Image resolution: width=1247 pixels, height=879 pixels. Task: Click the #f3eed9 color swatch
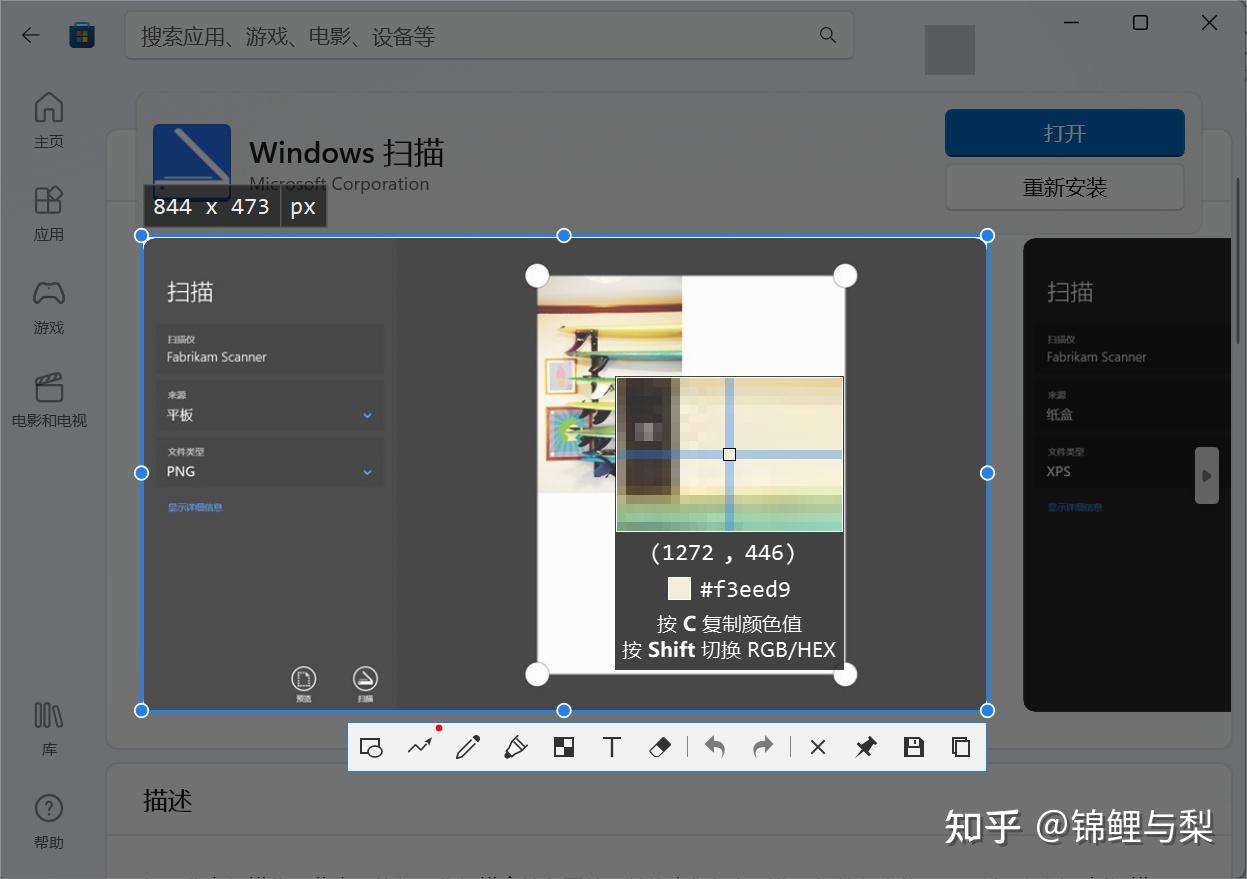click(680, 588)
